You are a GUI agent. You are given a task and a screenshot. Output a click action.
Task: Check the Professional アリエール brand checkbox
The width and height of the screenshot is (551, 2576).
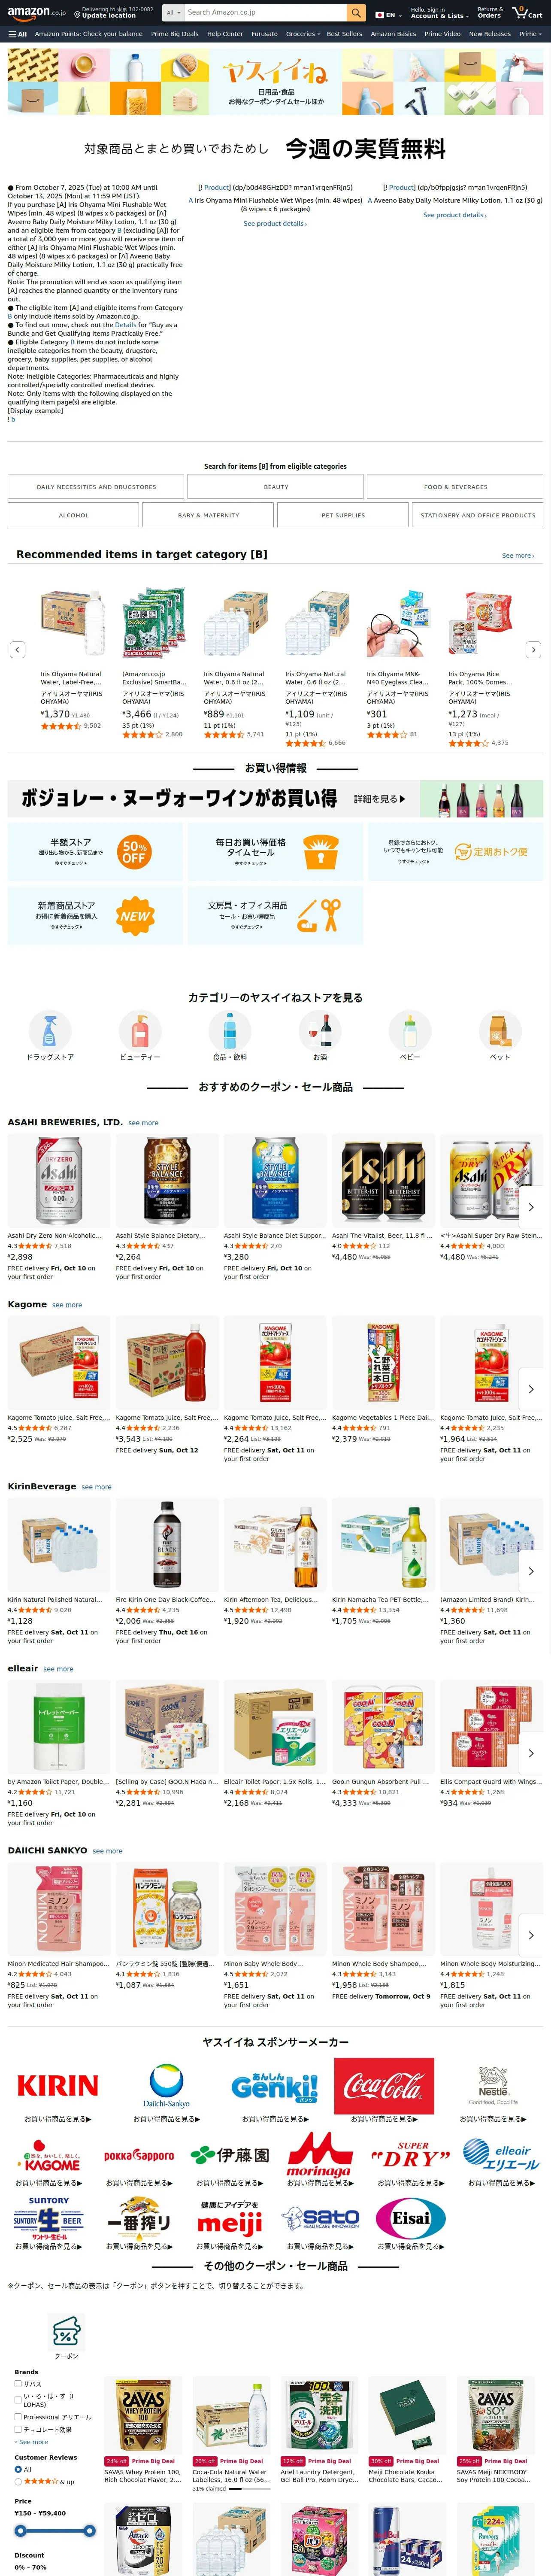click(18, 2417)
